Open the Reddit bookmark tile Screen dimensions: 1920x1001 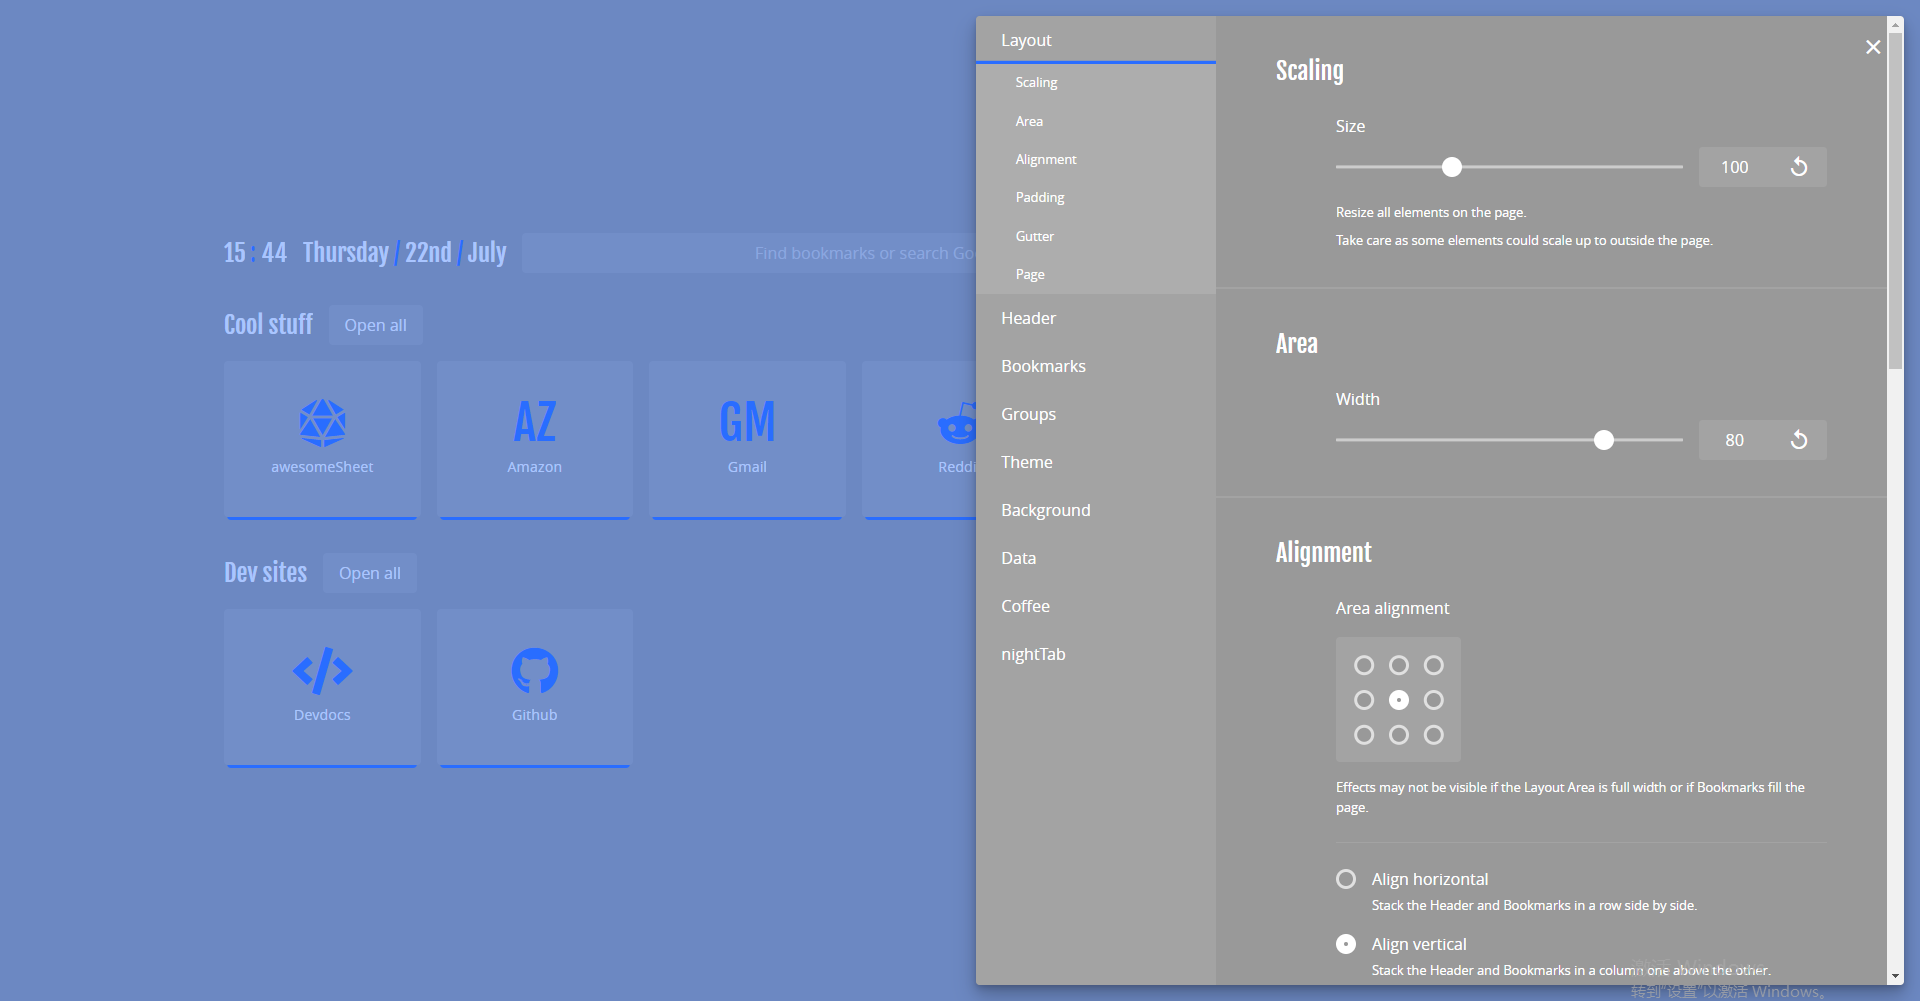[919, 440]
